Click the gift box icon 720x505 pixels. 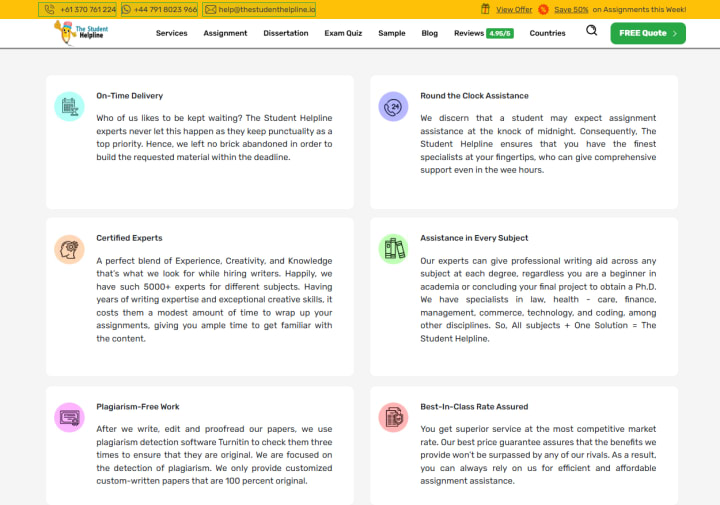pyautogui.click(x=485, y=9)
